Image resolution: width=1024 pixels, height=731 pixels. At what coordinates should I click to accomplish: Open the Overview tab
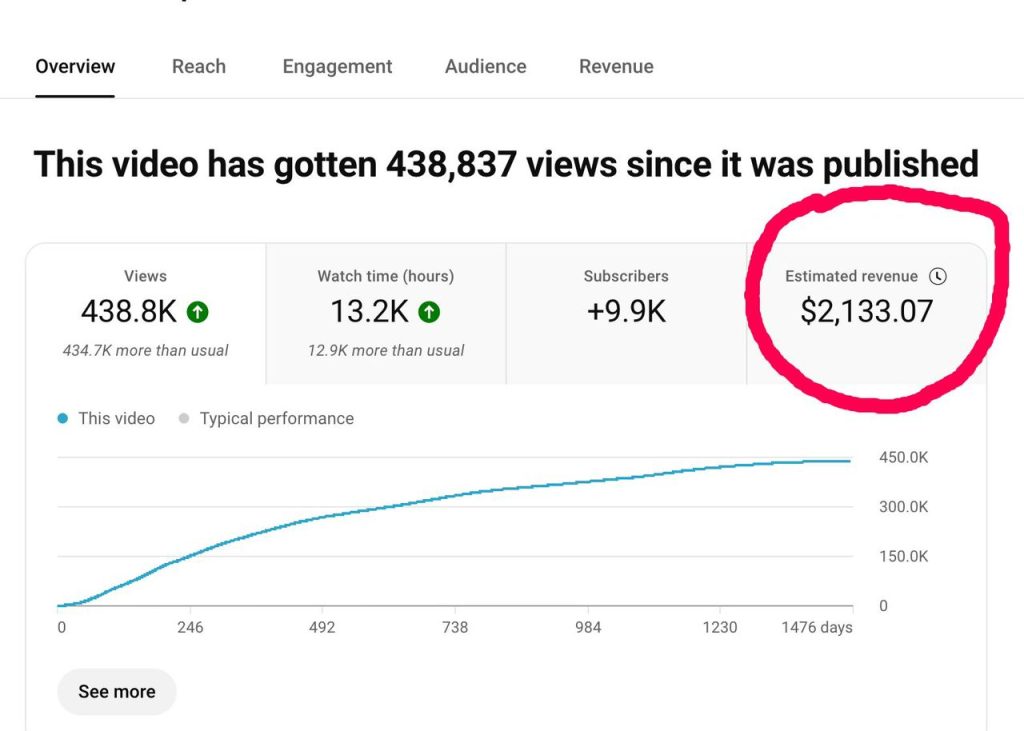coord(75,67)
